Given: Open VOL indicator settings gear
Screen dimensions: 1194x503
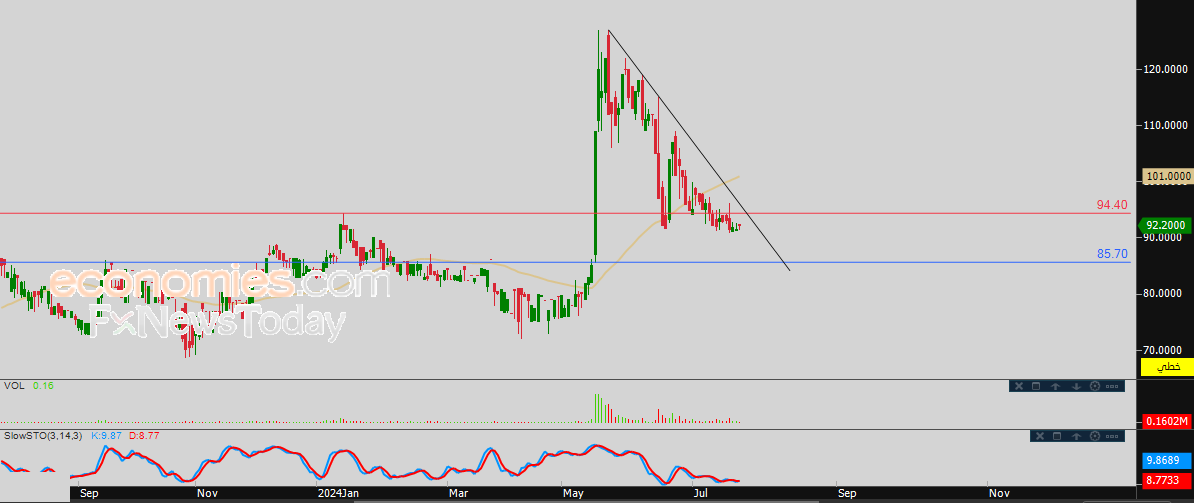Looking at the screenshot, I should tap(1095, 386).
